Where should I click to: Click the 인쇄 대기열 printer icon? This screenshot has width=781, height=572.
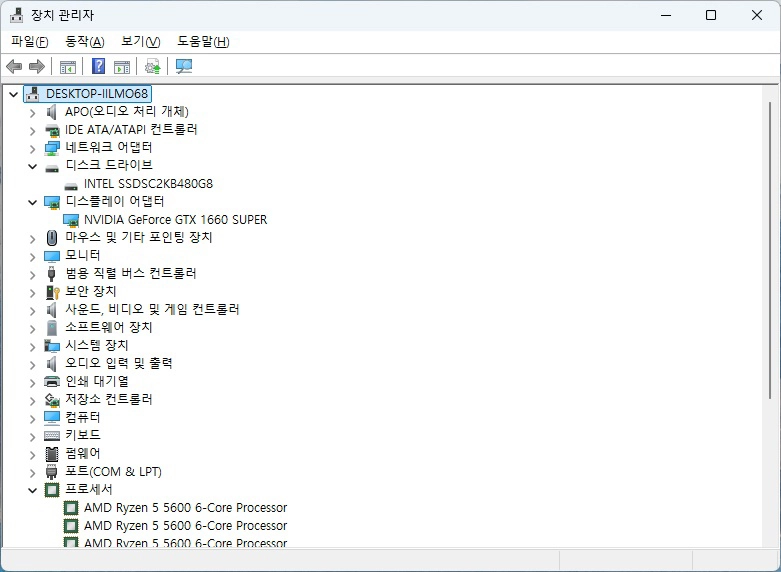click(52, 382)
